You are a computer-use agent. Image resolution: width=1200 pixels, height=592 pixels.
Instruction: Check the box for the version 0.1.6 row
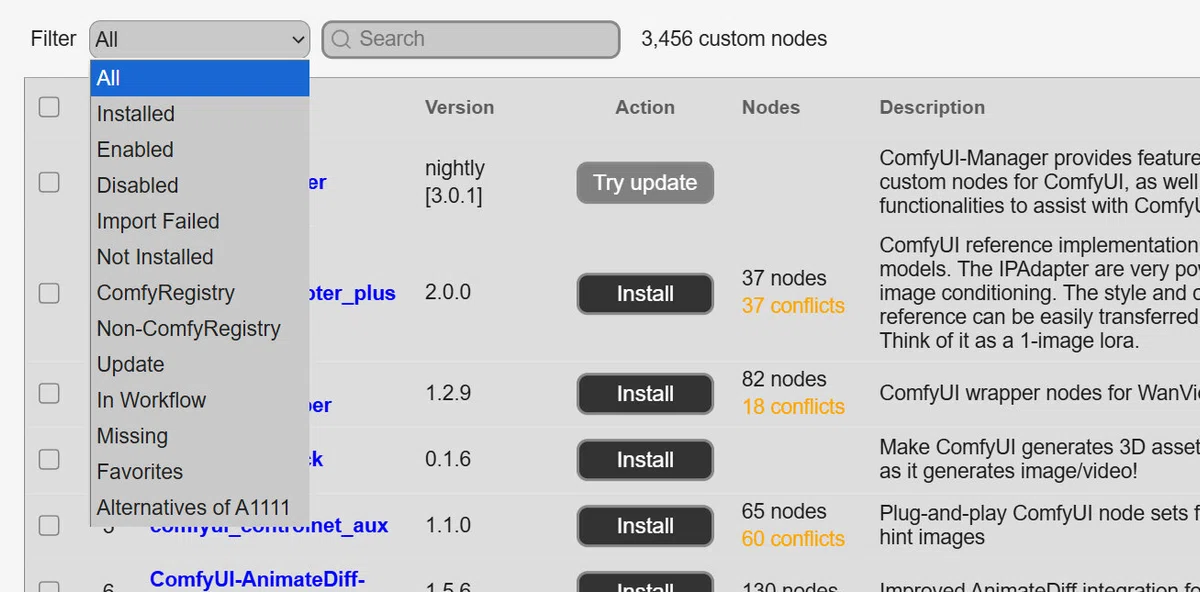tap(49, 459)
